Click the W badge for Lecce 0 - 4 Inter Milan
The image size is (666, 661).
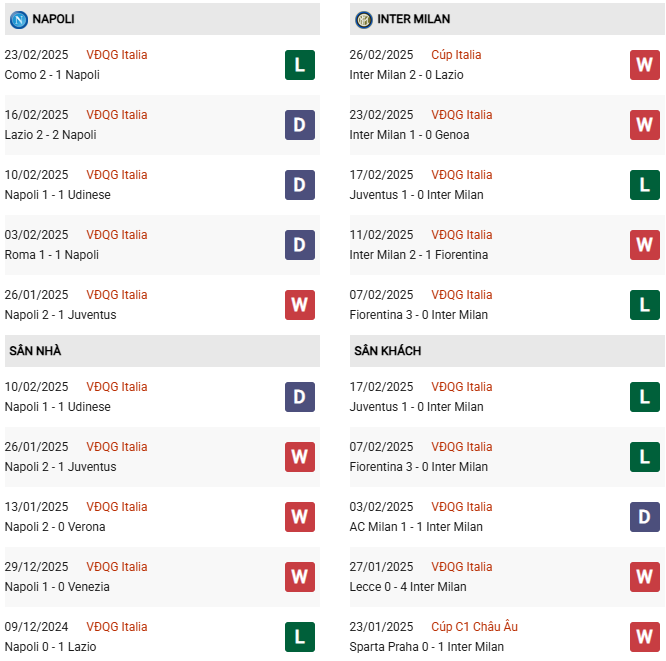644,577
